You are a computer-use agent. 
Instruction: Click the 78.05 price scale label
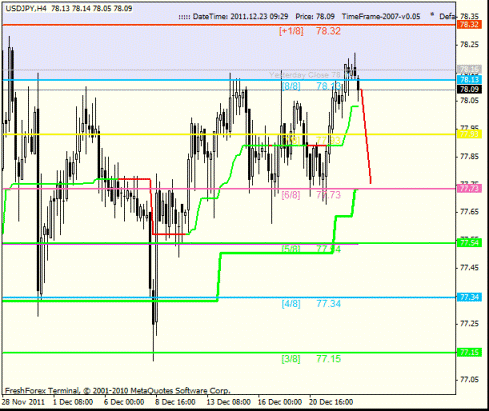point(469,101)
